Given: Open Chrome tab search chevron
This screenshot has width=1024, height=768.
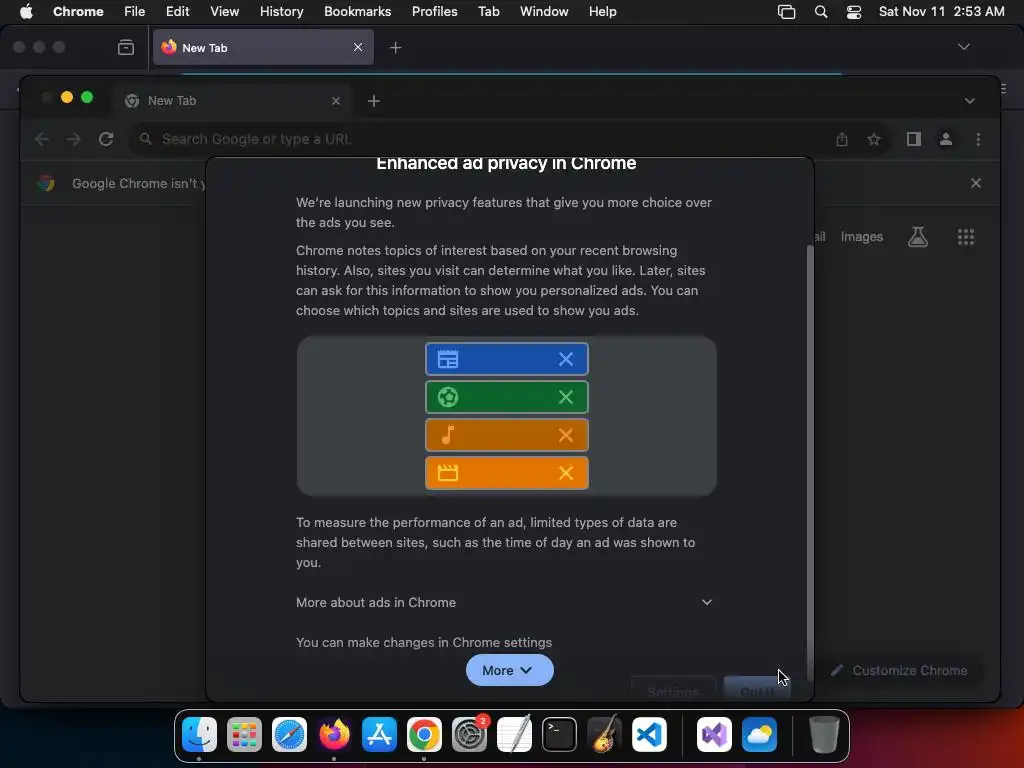Looking at the screenshot, I should click(970, 101).
